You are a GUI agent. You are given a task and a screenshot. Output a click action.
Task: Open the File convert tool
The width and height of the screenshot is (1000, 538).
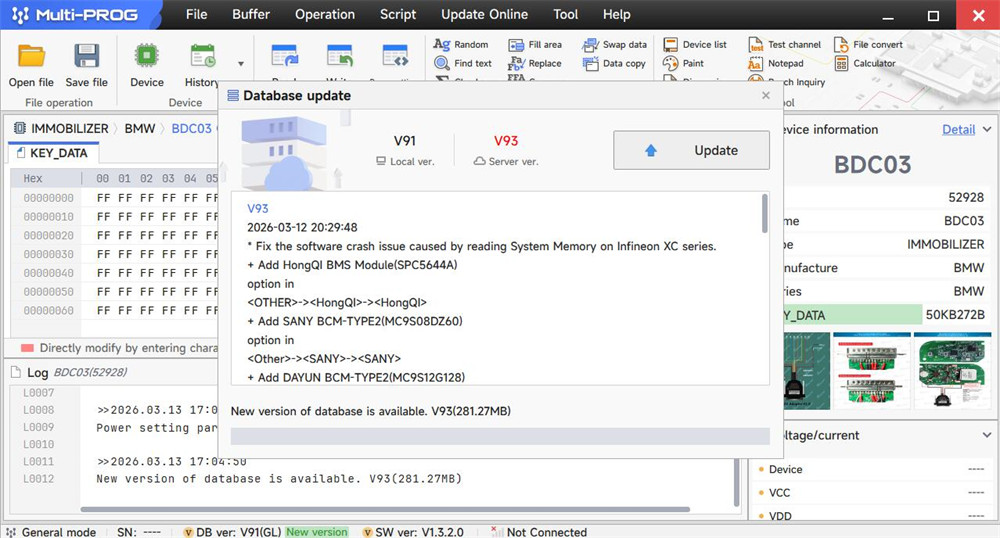coord(868,45)
